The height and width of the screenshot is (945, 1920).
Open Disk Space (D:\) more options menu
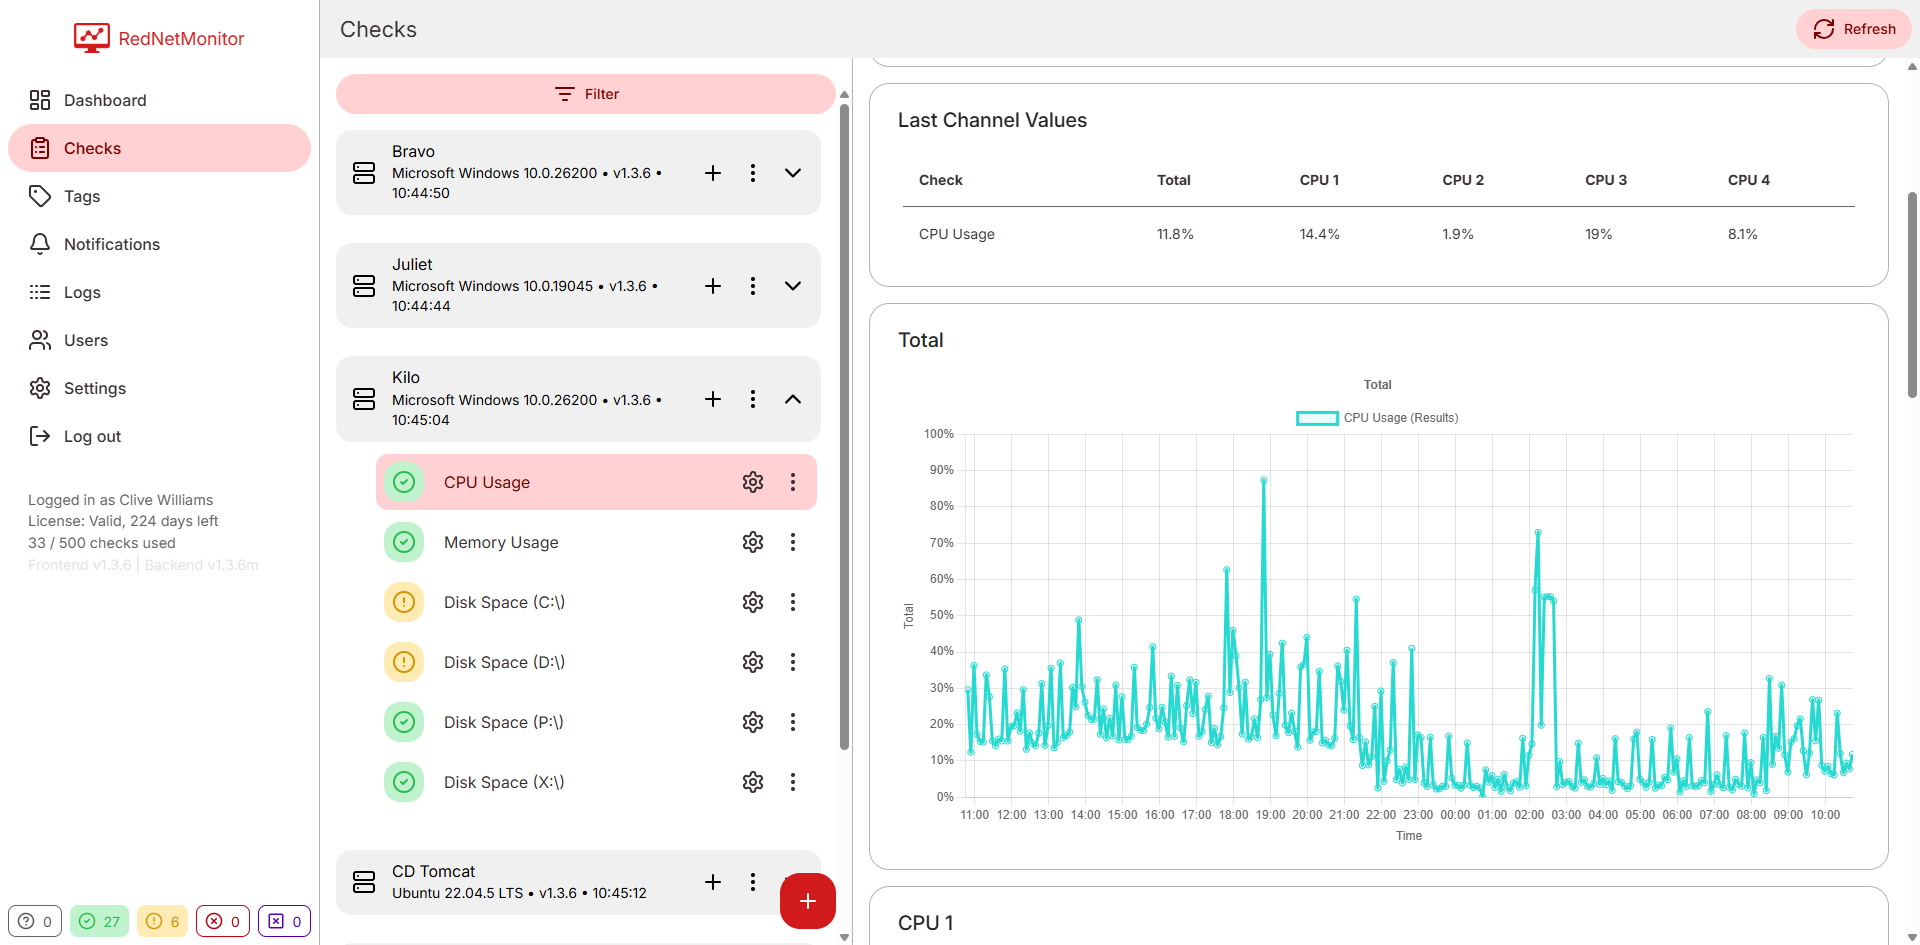pyautogui.click(x=793, y=662)
